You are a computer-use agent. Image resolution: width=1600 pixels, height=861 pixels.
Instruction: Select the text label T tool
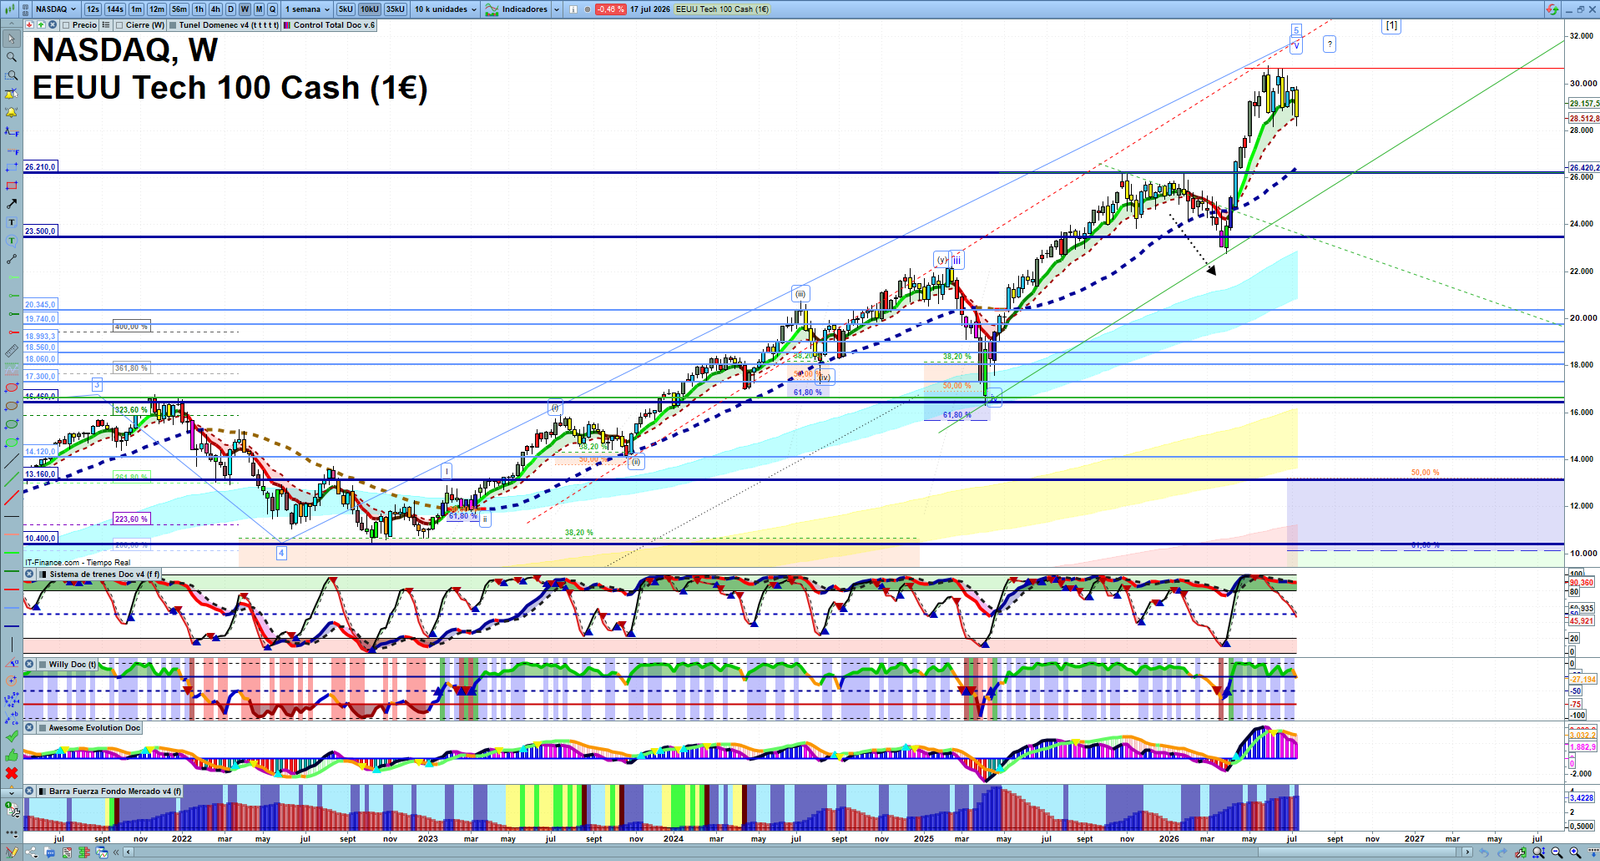[x=11, y=222]
